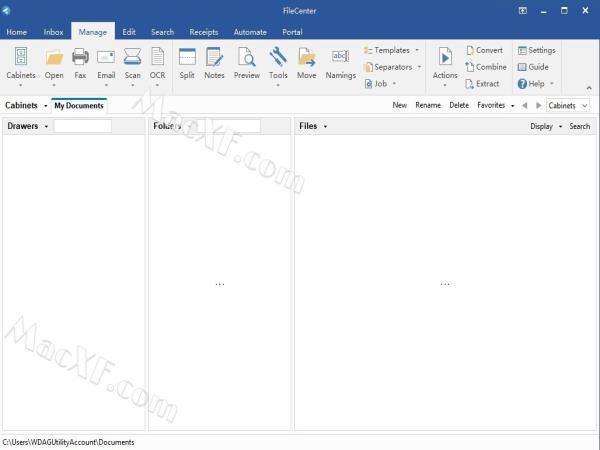Viewport: 600px width, 450px height.
Task: Collapse the ribbon with the chevron
Action: (589, 88)
